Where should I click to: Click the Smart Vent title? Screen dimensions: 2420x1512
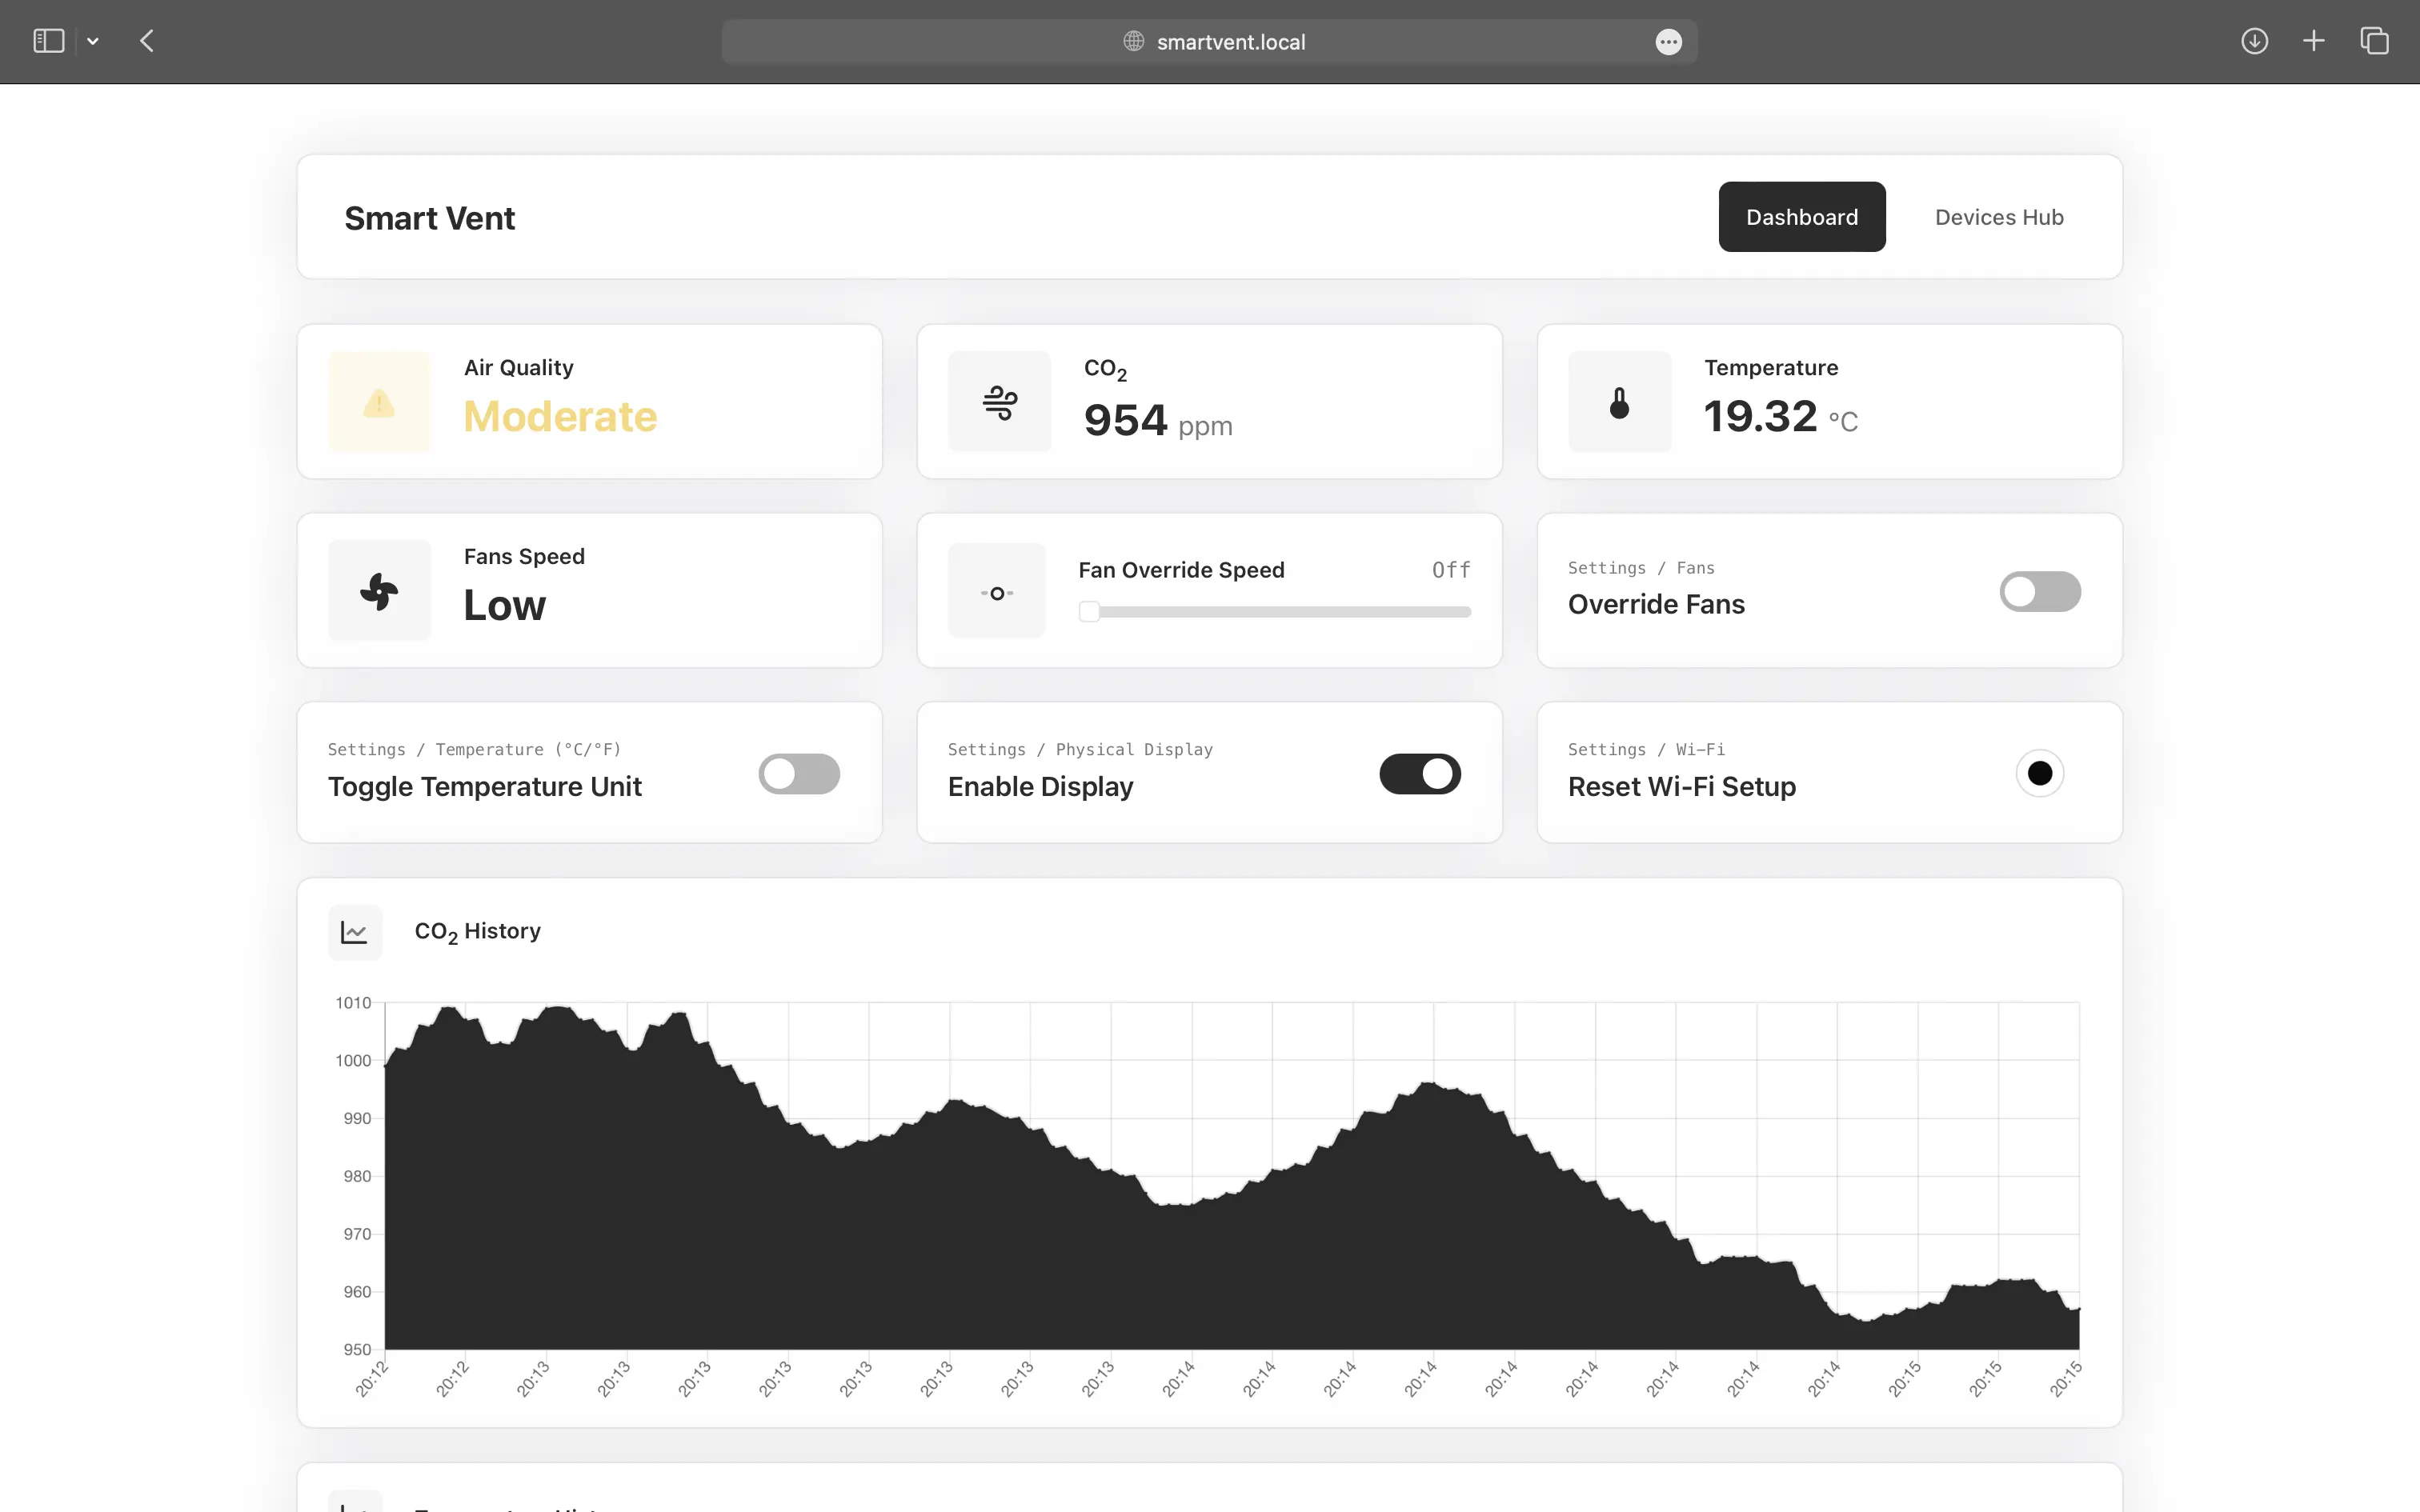pos(429,218)
